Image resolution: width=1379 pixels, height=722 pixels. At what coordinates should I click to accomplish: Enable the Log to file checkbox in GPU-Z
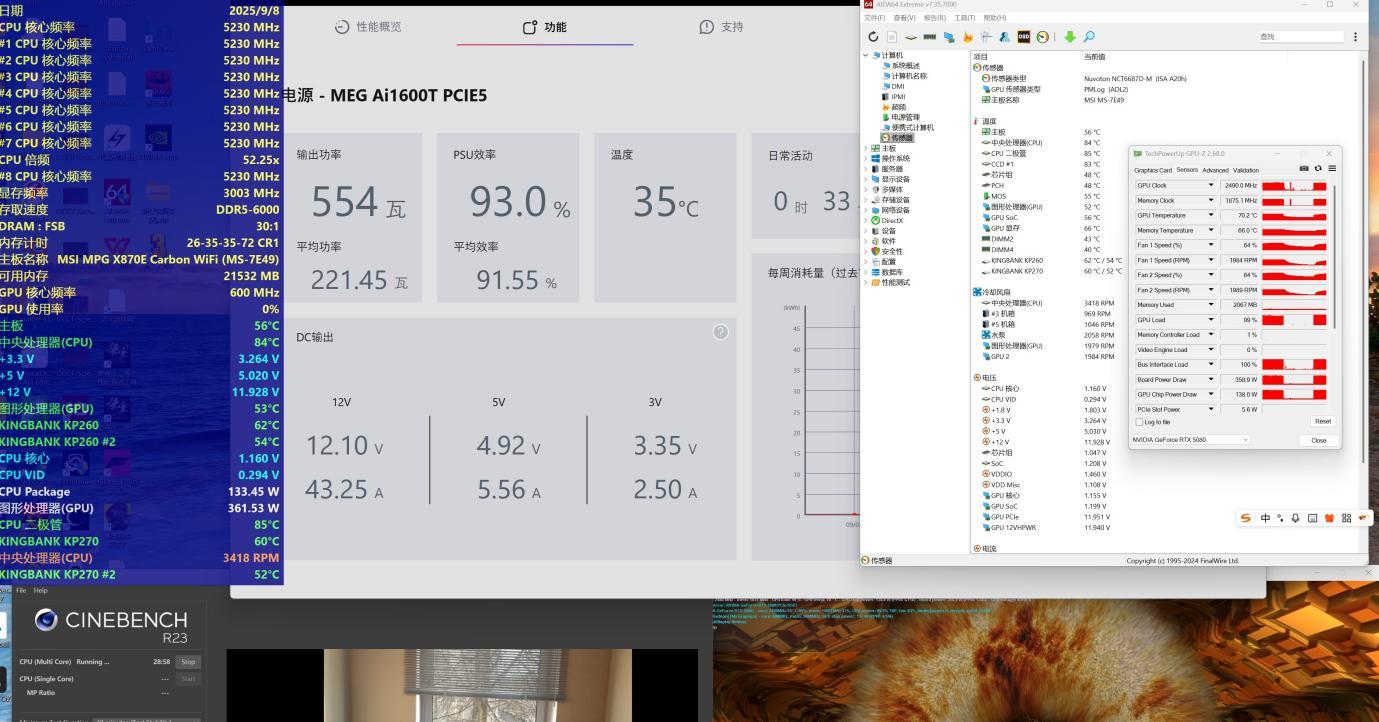pos(1140,422)
